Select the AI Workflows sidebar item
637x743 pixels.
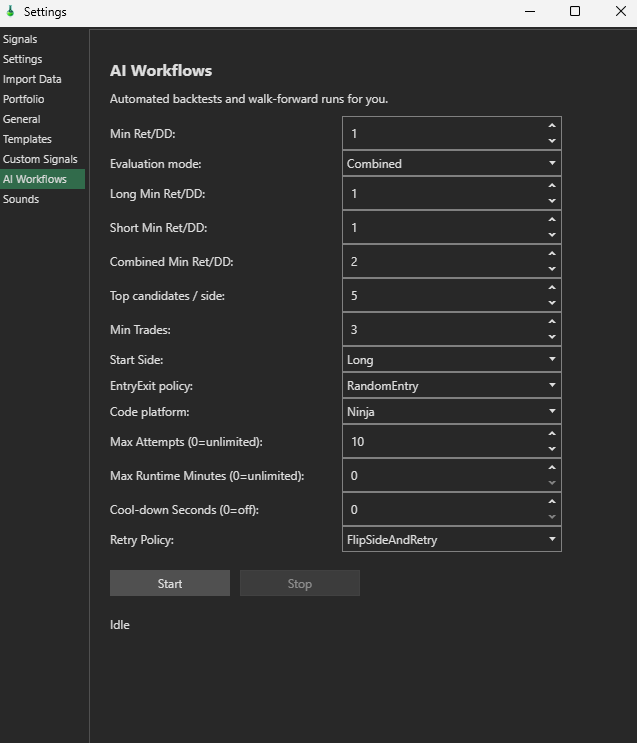pos(42,179)
